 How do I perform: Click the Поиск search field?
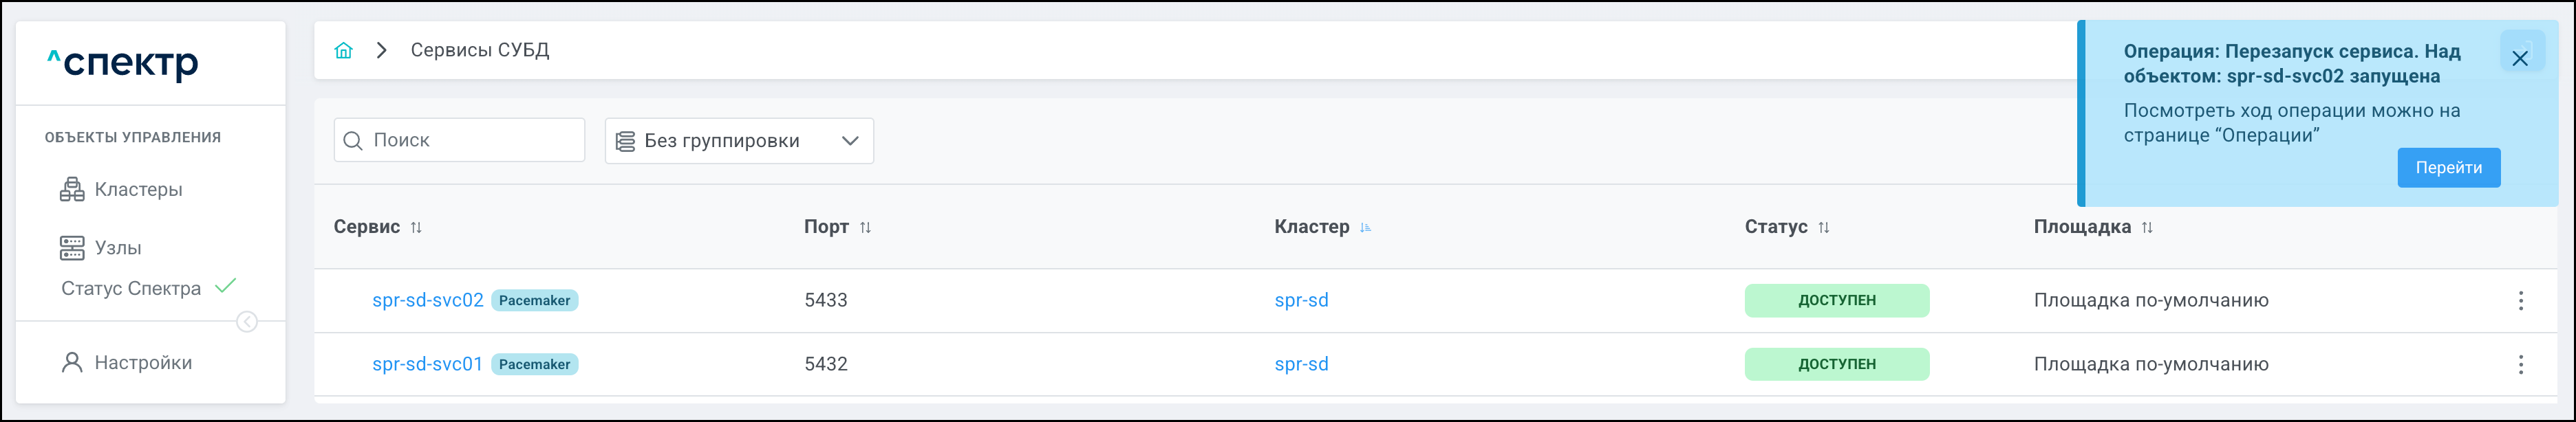point(470,141)
